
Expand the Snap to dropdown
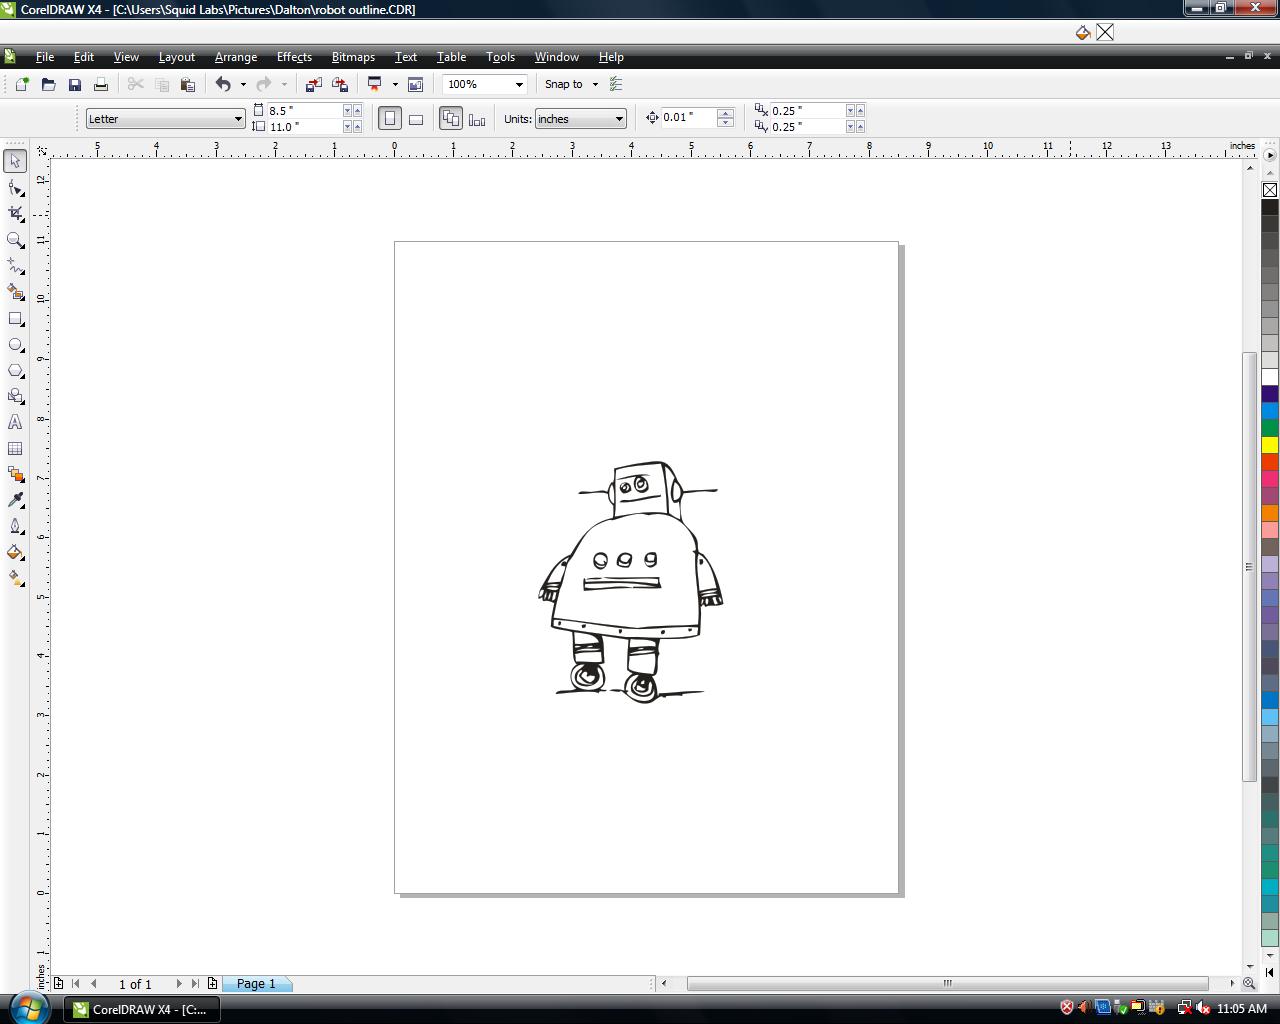(595, 84)
